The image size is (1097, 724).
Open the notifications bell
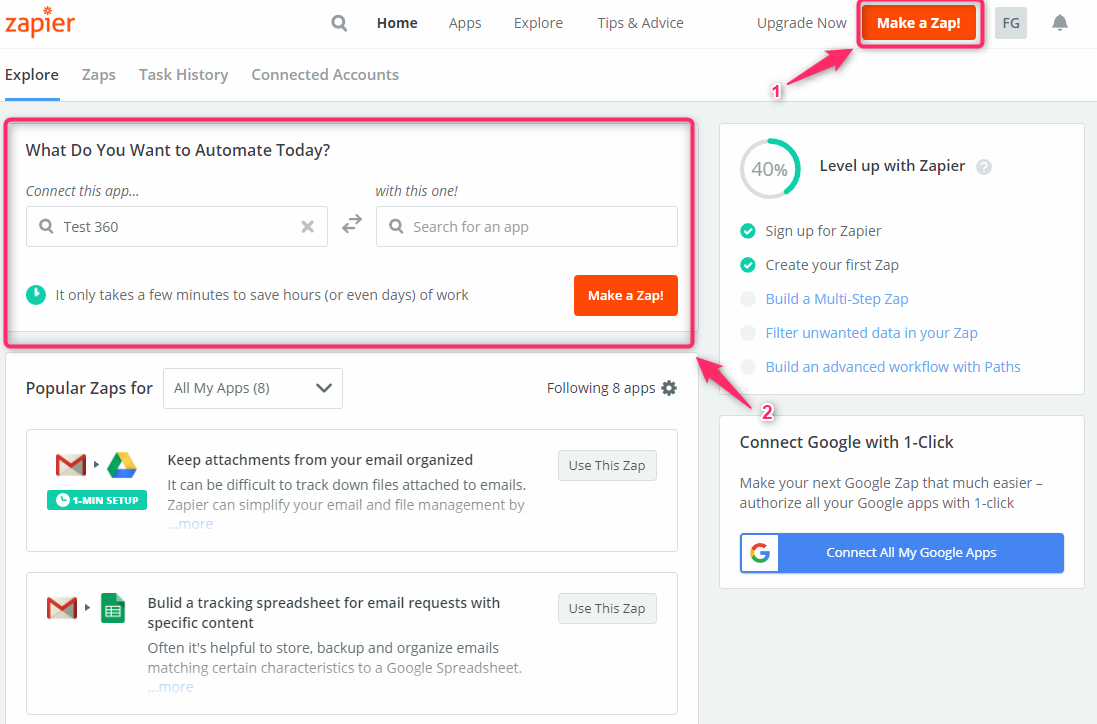pos(1060,23)
